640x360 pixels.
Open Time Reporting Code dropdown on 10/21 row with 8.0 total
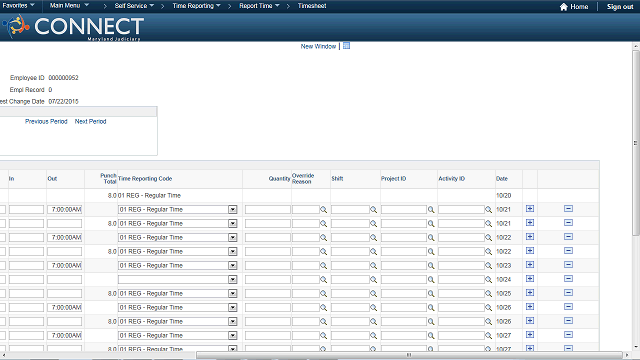coord(232,223)
